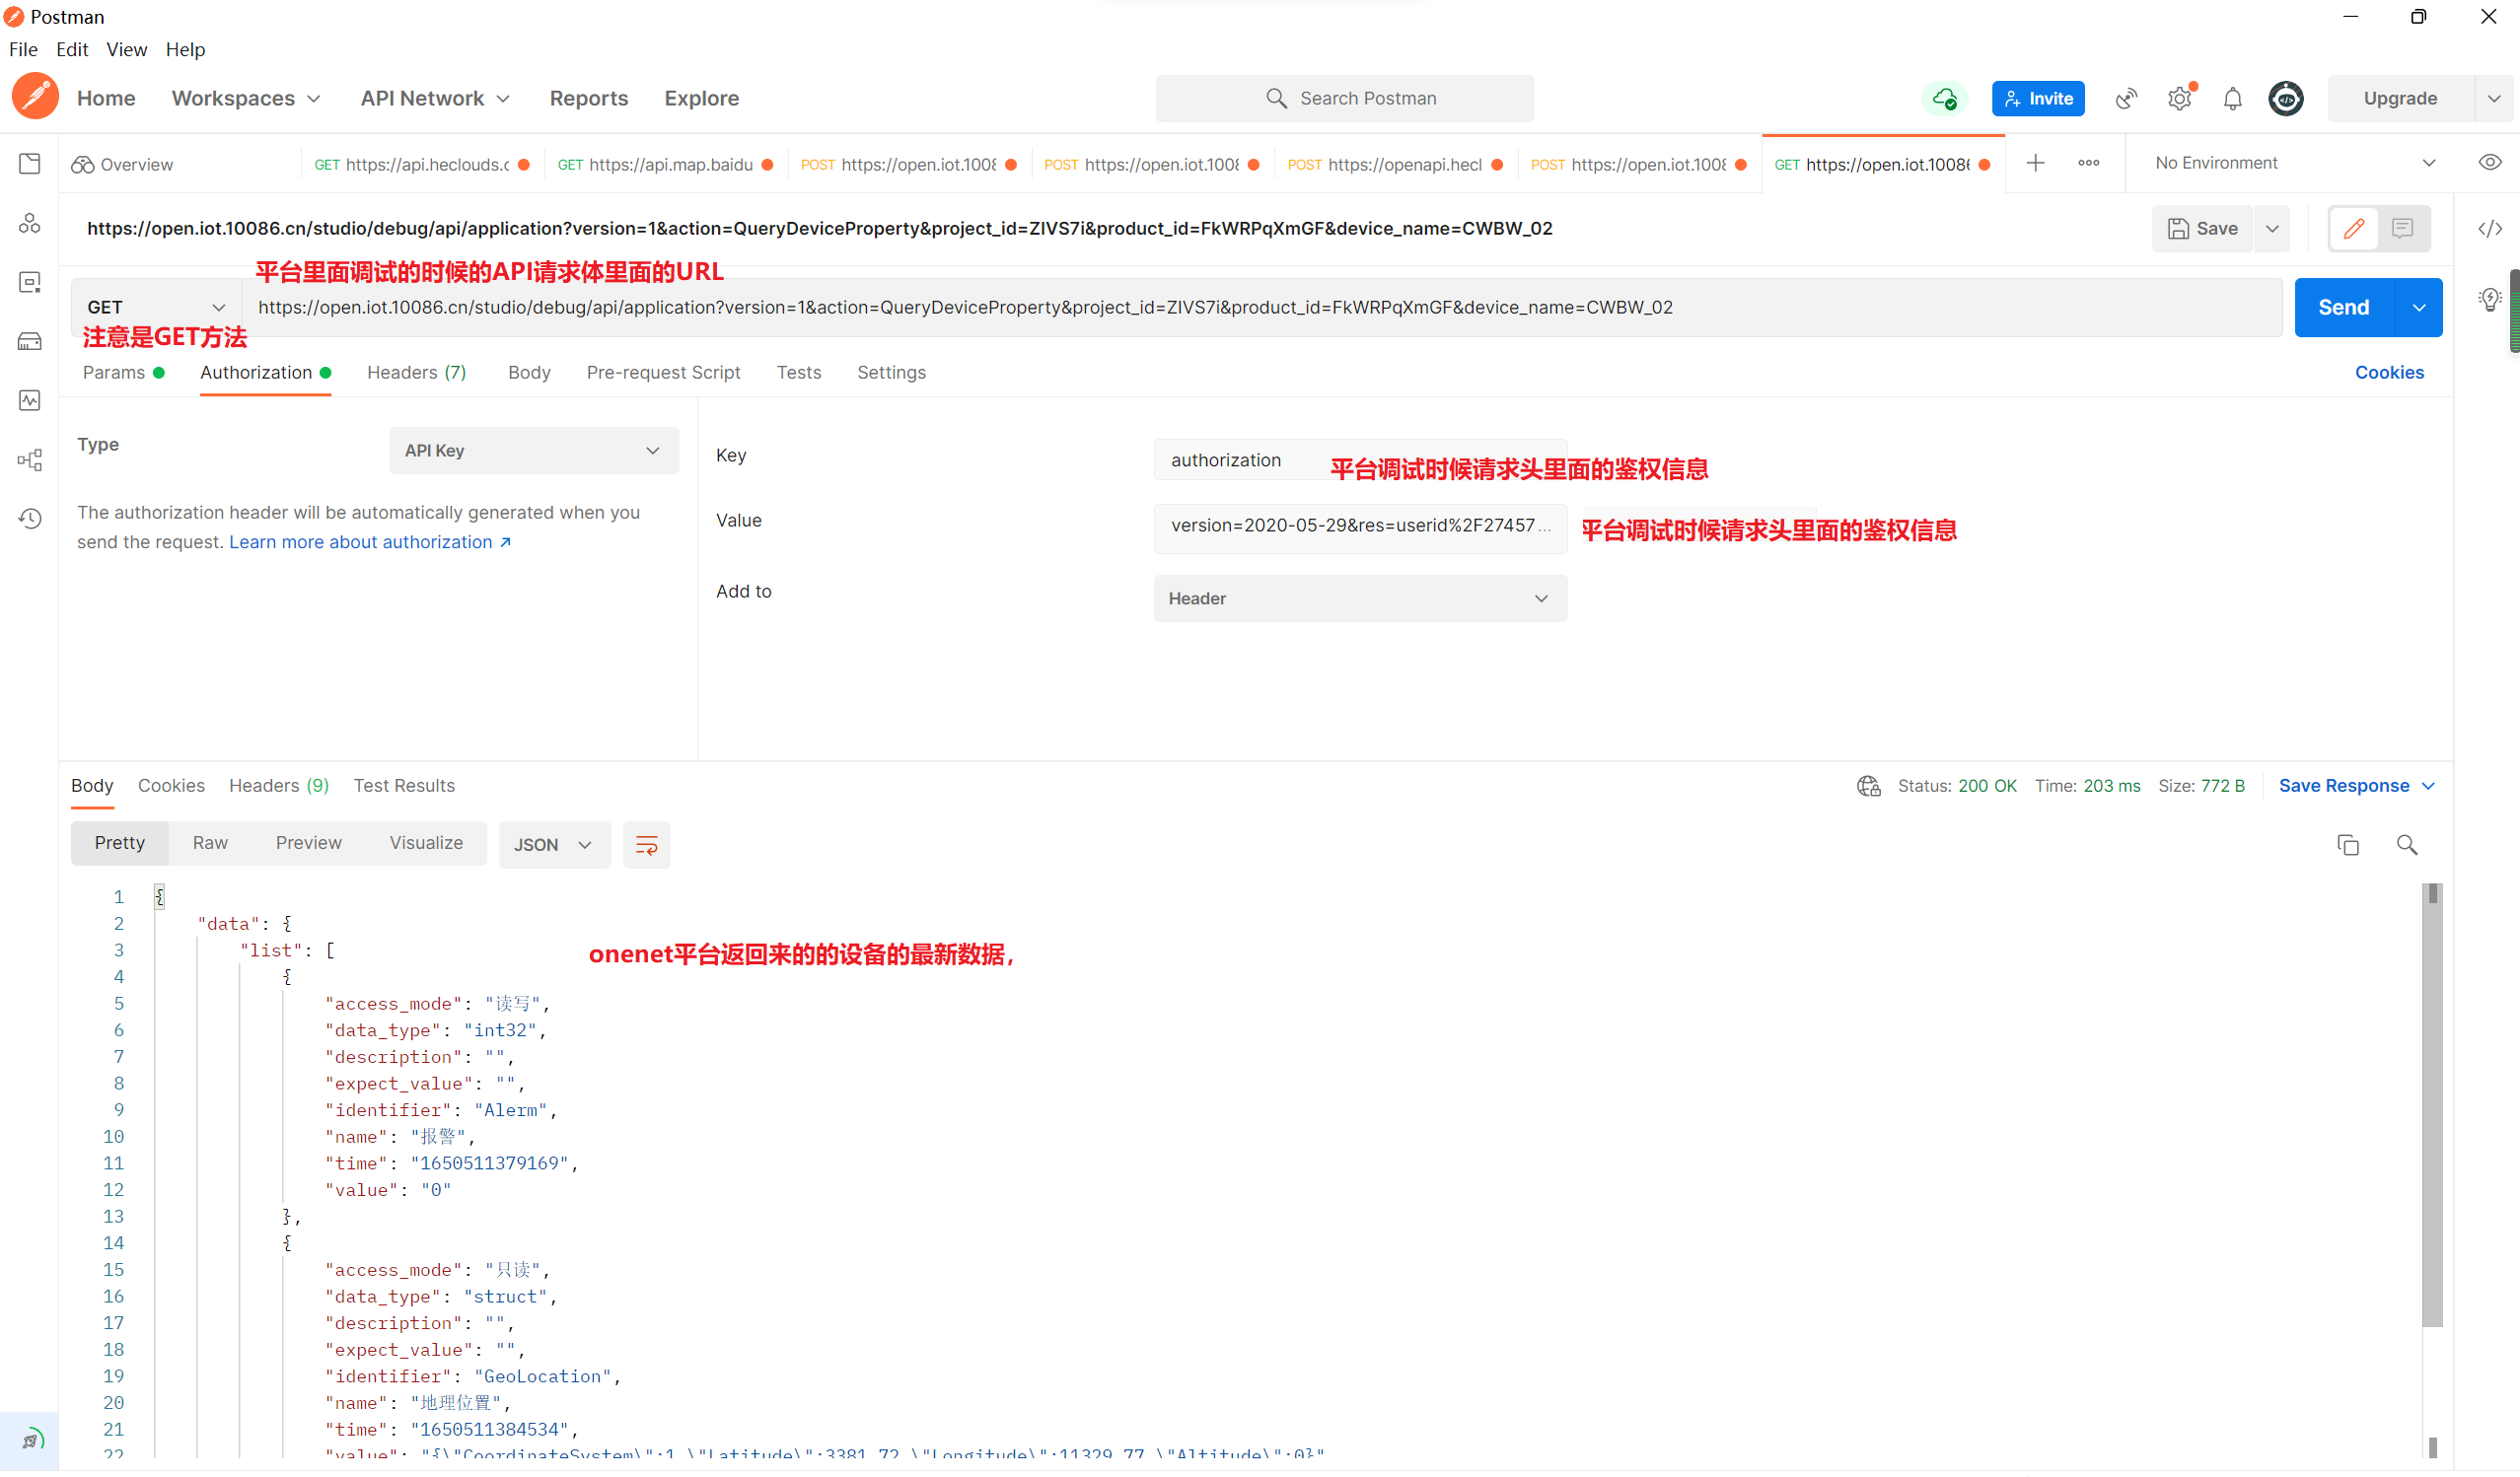This screenshot has height=1477, width=2520.
Task: Click the response body vertical scrollbar
Action: pos(2431,1105)
